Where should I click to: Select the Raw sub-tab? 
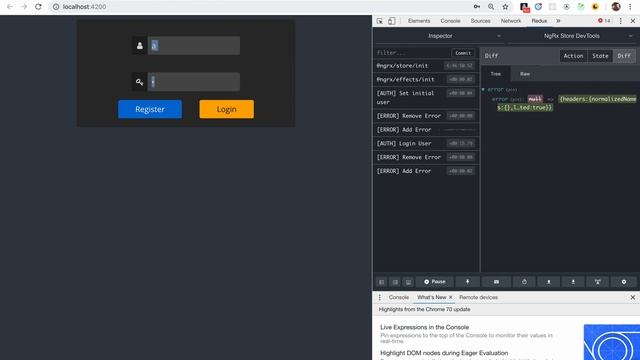click(x=525, y=74)
